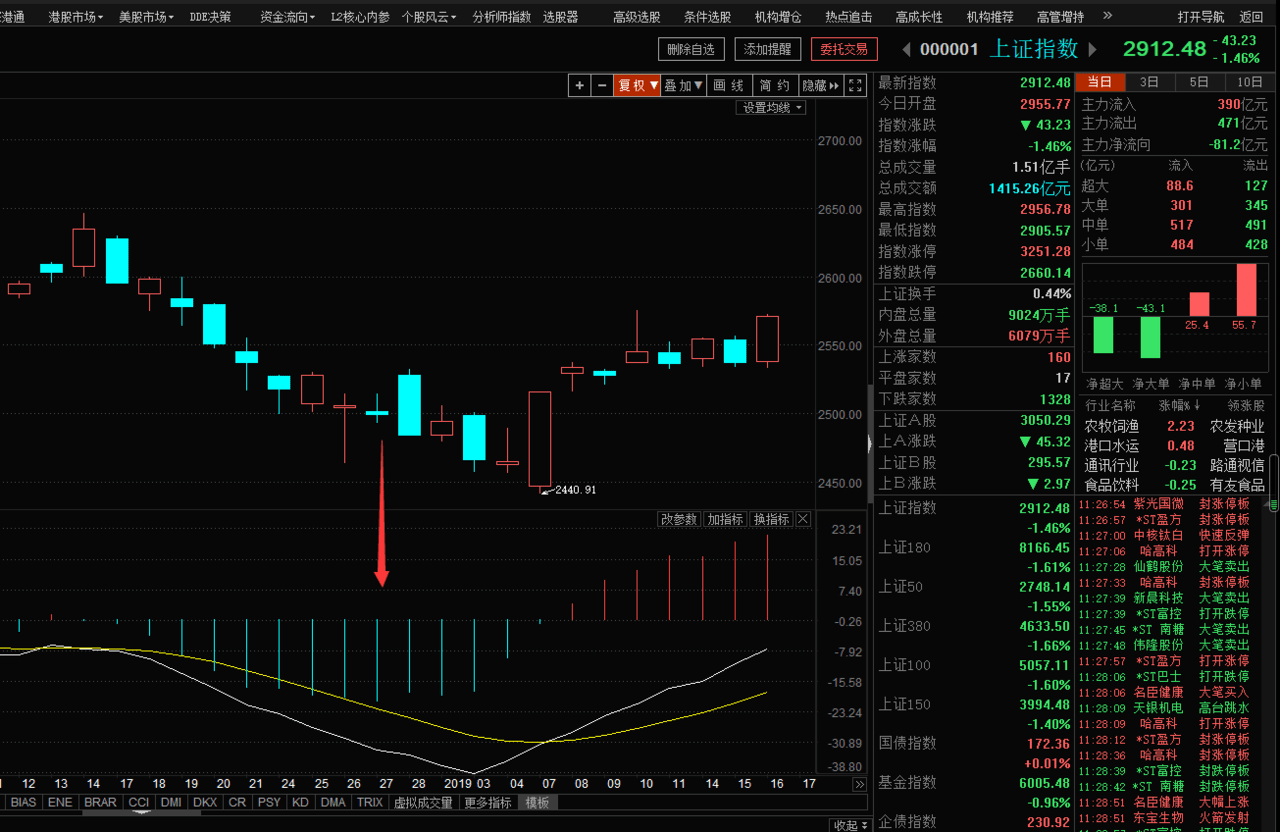Open 资金流向 menu
Image resolution: width=1280 pixels, height=832 pixels.
[x=288, y=17]
